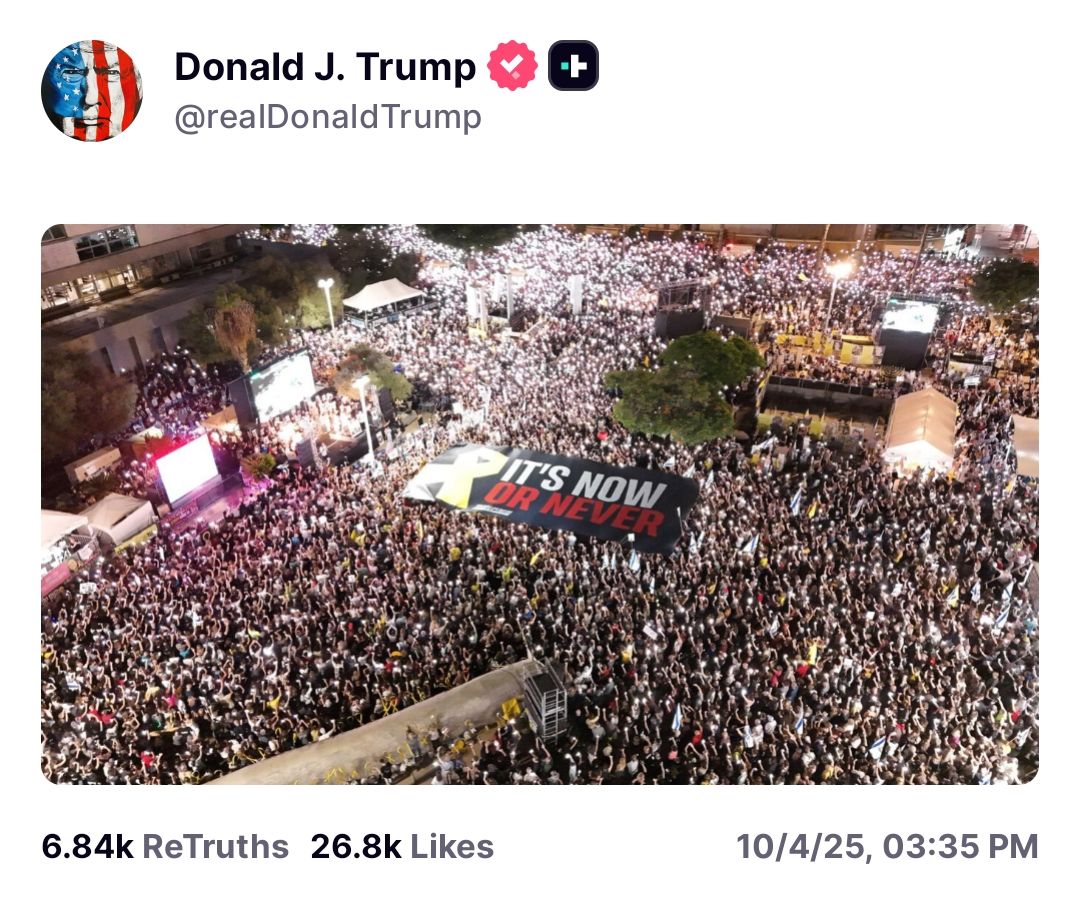Viewport: 1080px width, 897px height.
Task: View the 26.8k Likes list
Action: (x=402, y=846)
